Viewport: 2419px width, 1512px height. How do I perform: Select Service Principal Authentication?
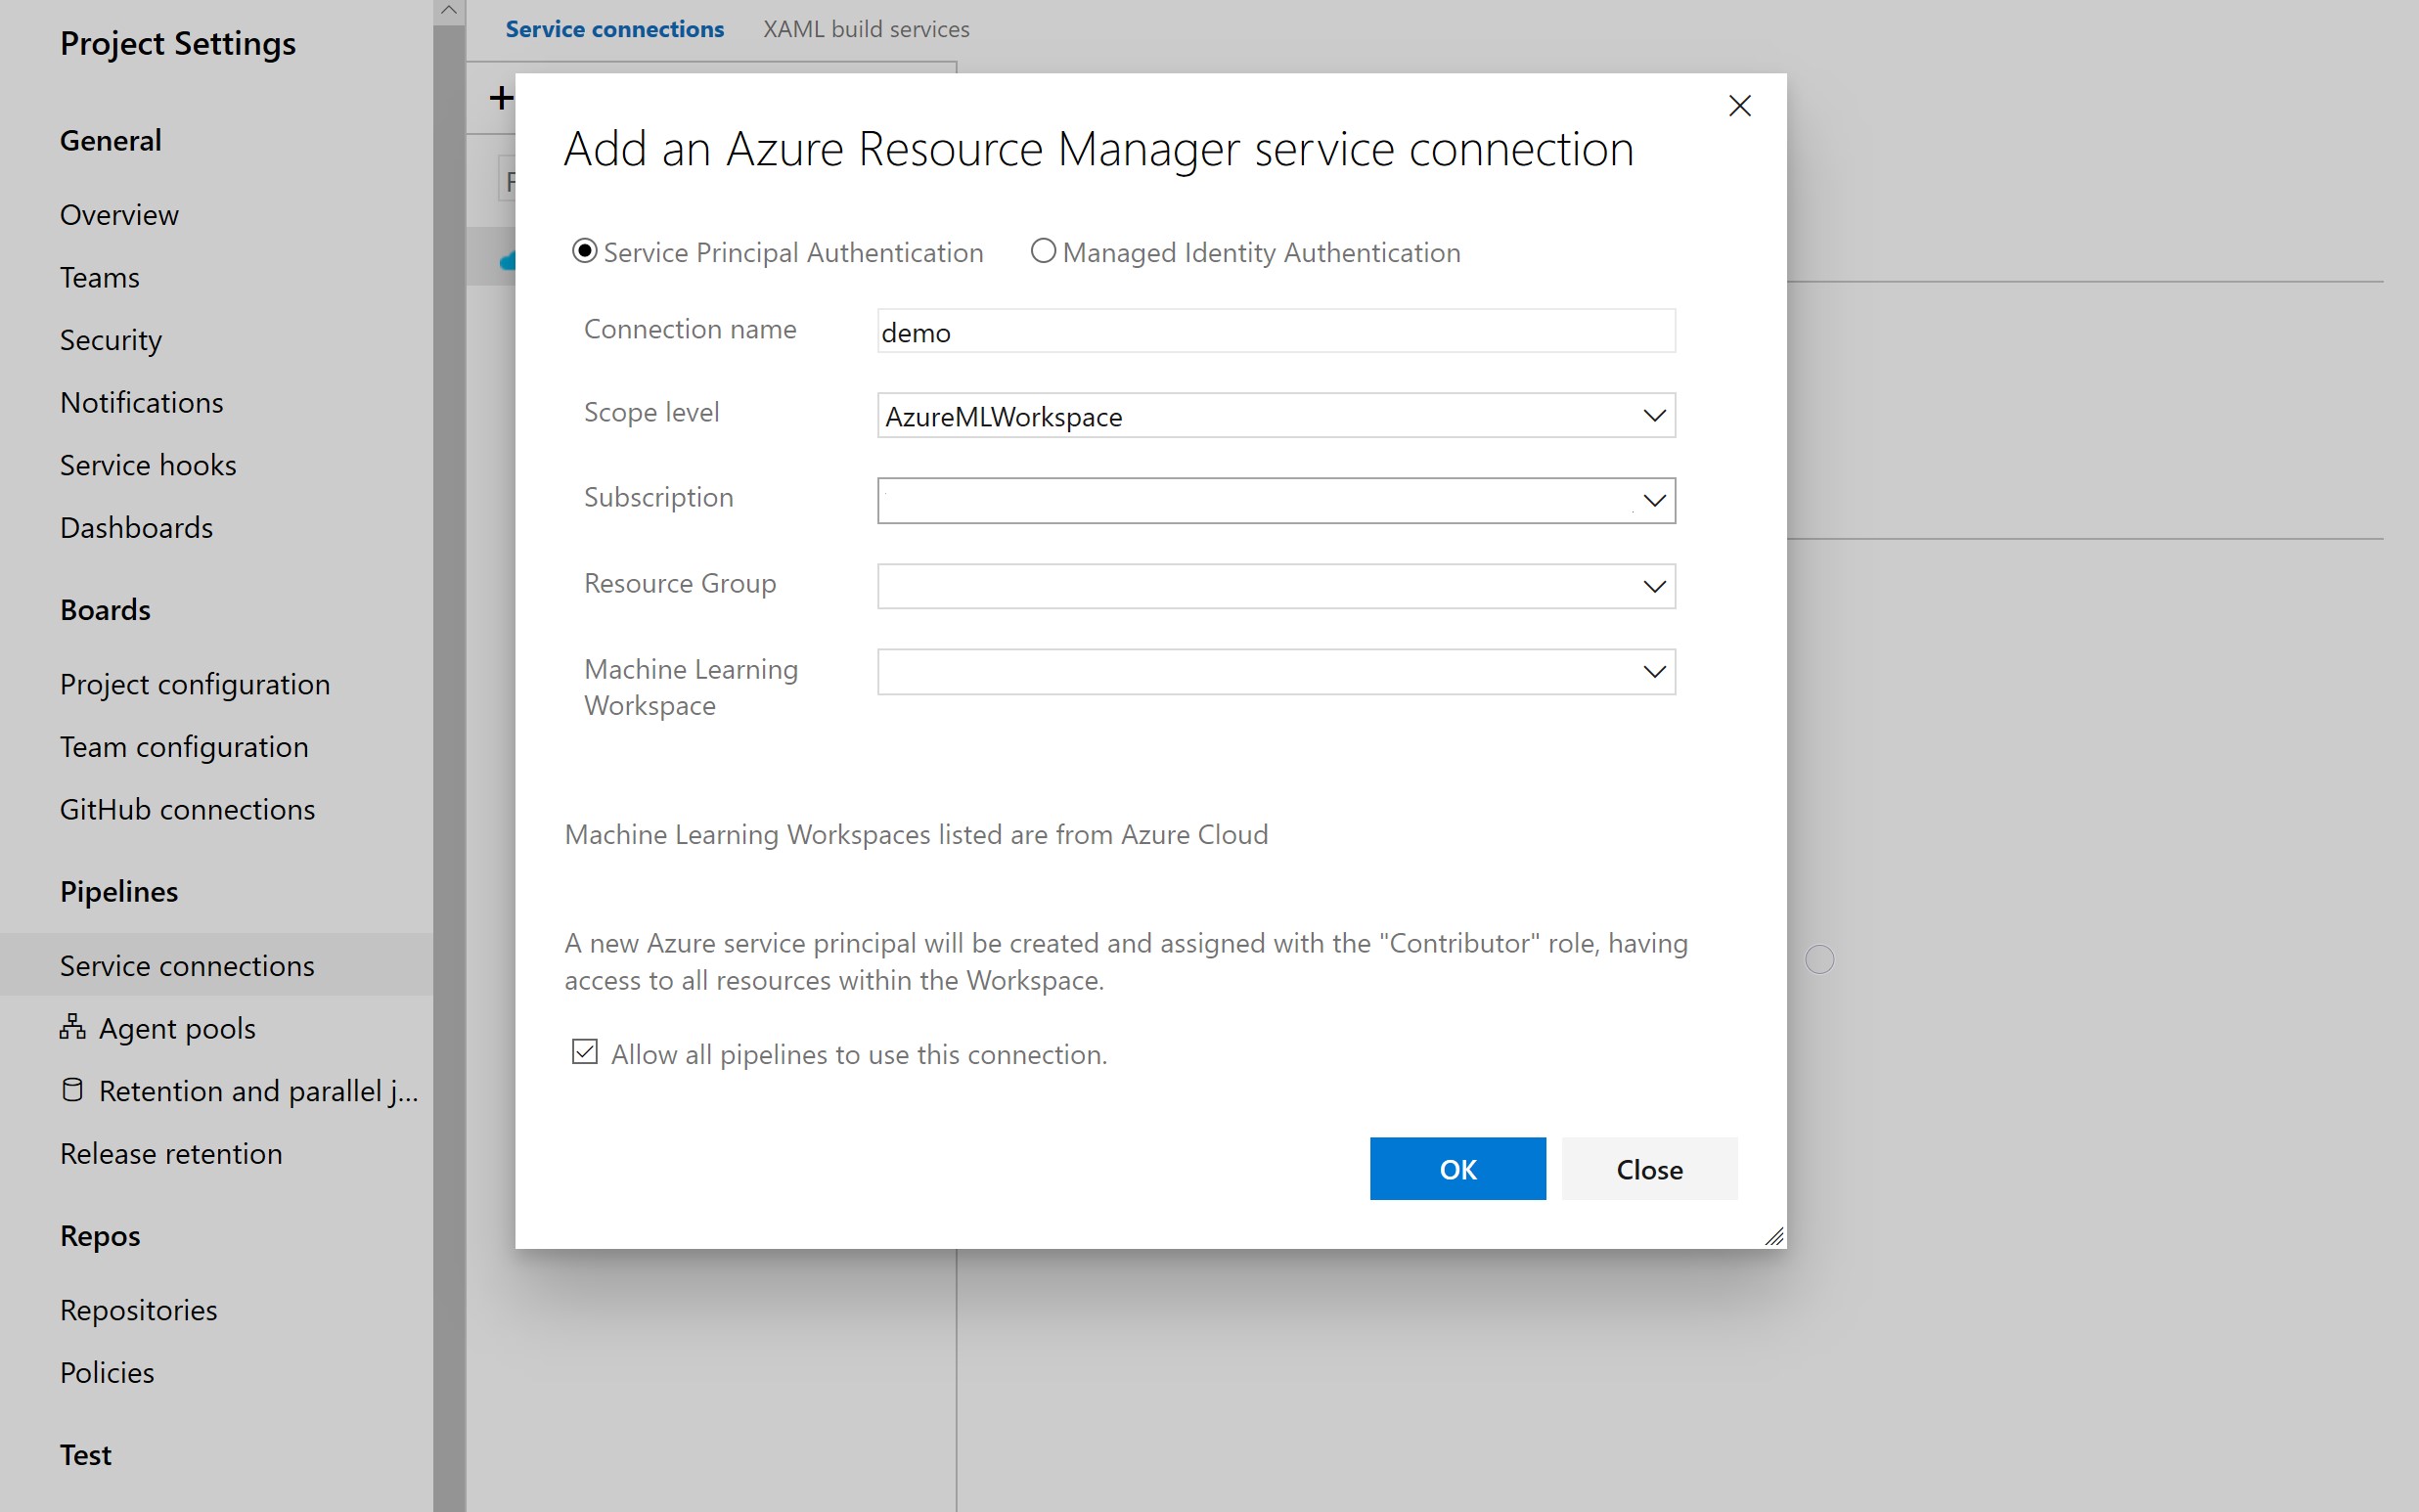pos(584,252)
